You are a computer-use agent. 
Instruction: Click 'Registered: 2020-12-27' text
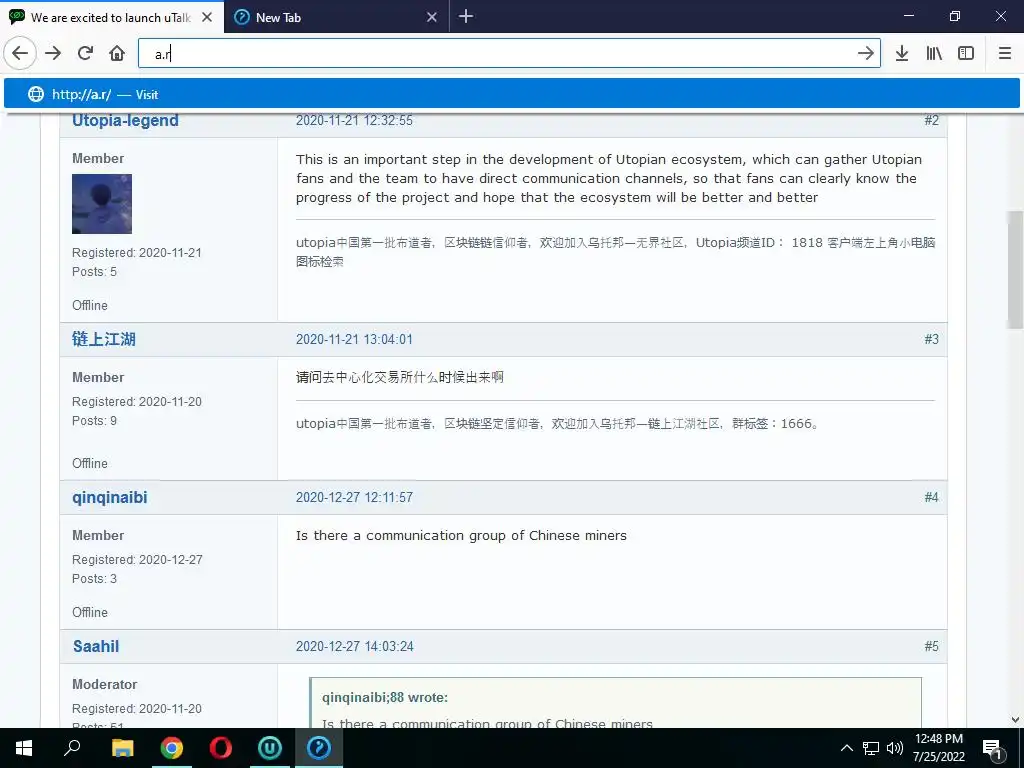(x=137, y=560)
